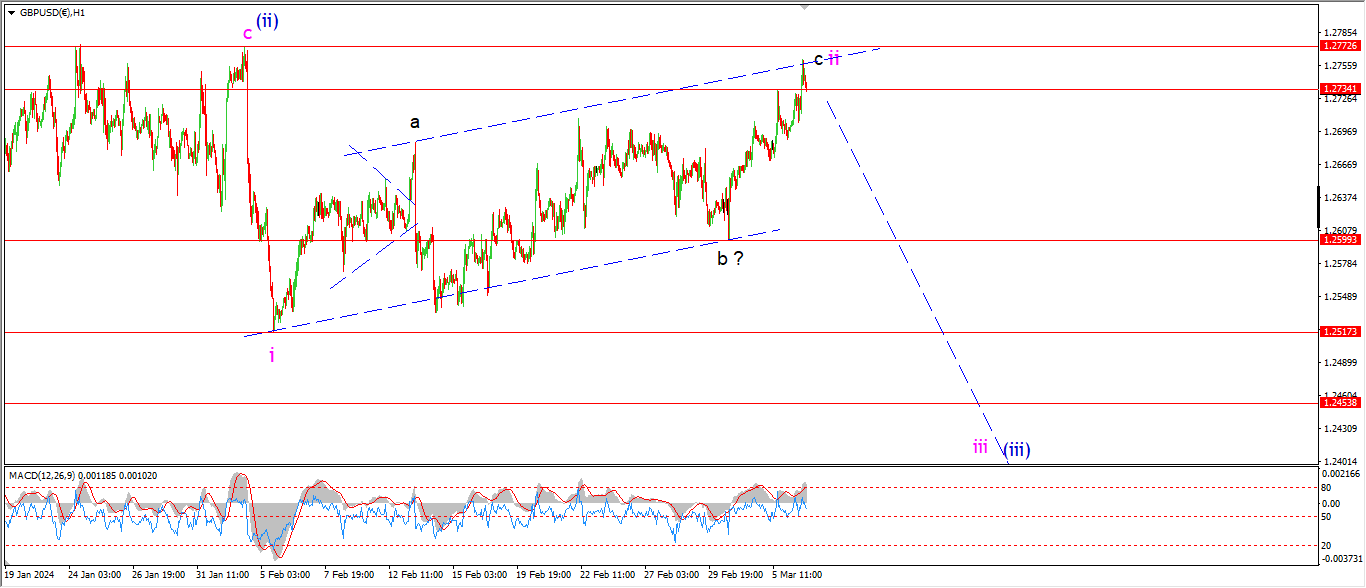The width and height of the screenshot is (1366, 588).
Task: Select the magenta 'iii' wave label
Action: pos(980,446)
